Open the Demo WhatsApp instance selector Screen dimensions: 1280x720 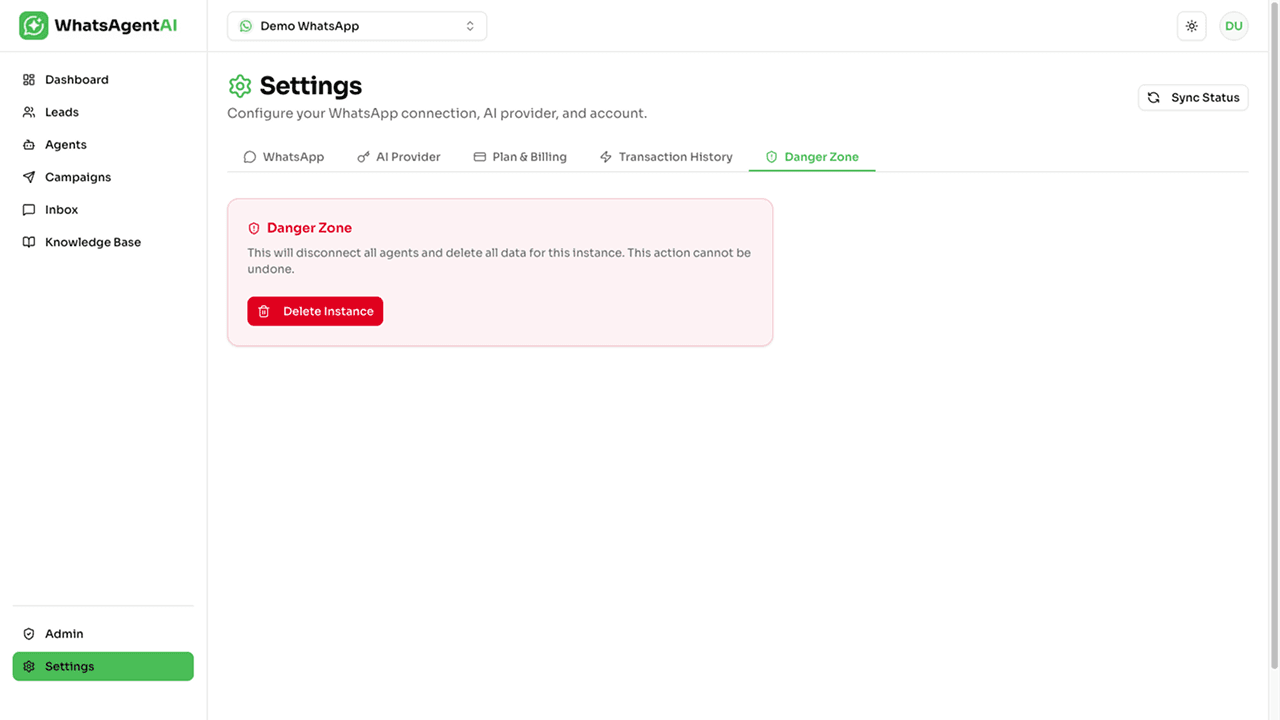click(357, 26)
